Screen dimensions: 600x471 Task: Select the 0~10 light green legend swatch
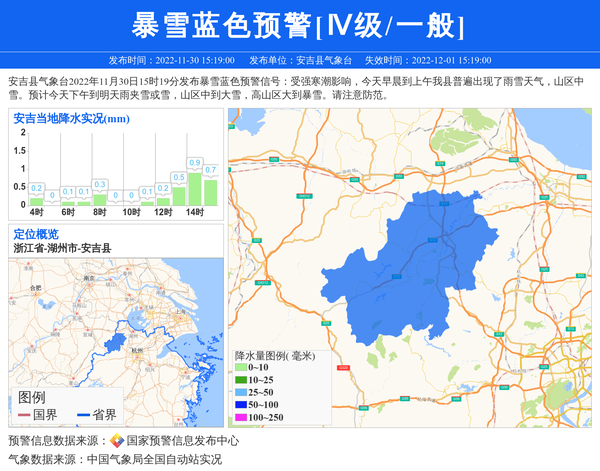[x=241, y=369]
